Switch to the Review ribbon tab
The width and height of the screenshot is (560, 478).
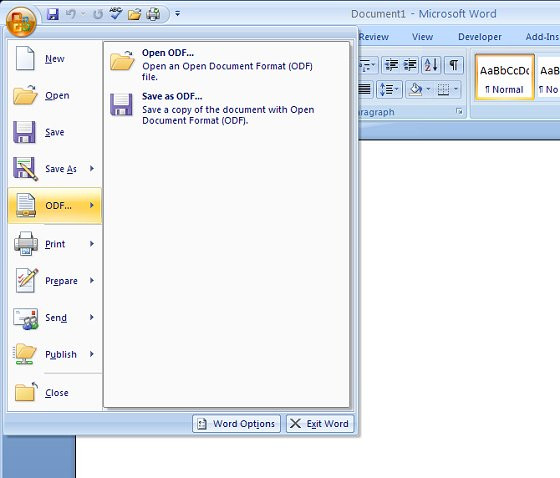tap(374, 37)
